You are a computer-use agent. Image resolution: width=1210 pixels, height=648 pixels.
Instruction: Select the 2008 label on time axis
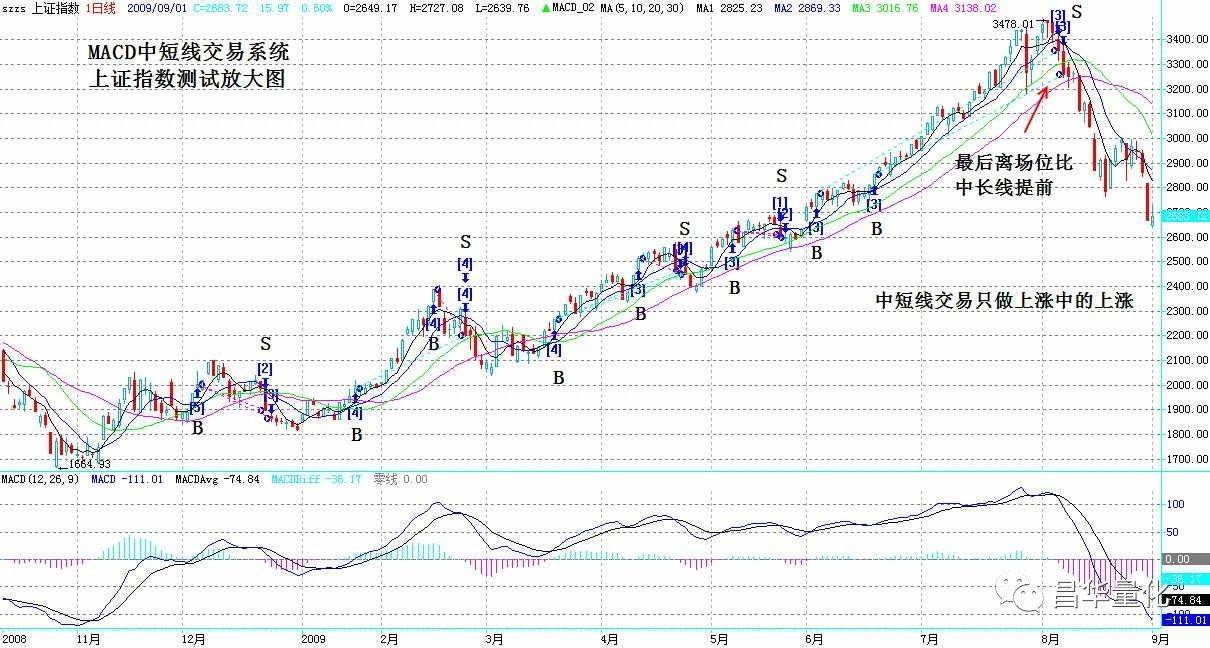(15, 638)
